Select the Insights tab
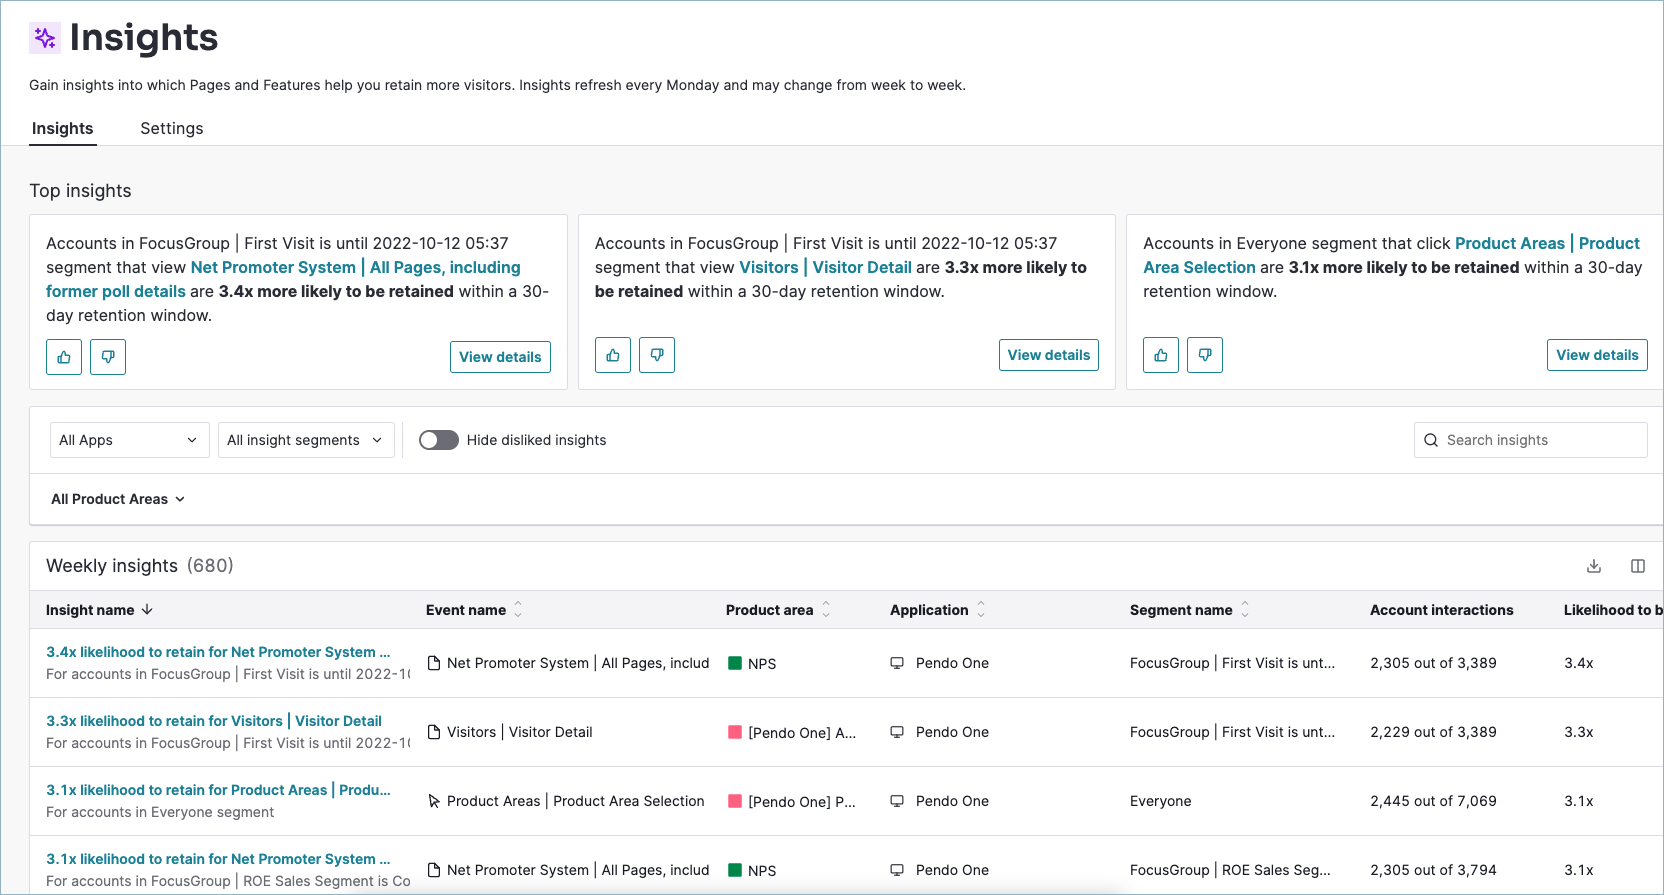The image size is (1664, 895). tap(62, 128)
